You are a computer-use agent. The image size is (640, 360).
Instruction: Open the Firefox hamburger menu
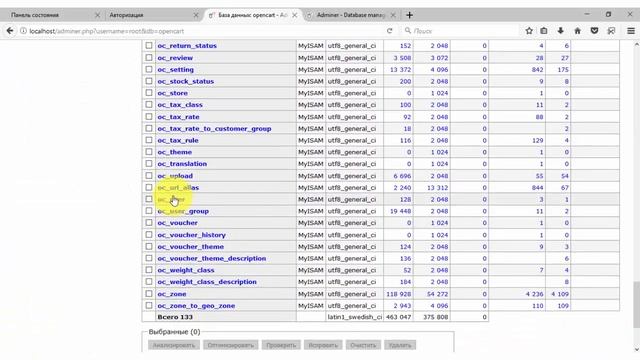(x=631, y=31)
